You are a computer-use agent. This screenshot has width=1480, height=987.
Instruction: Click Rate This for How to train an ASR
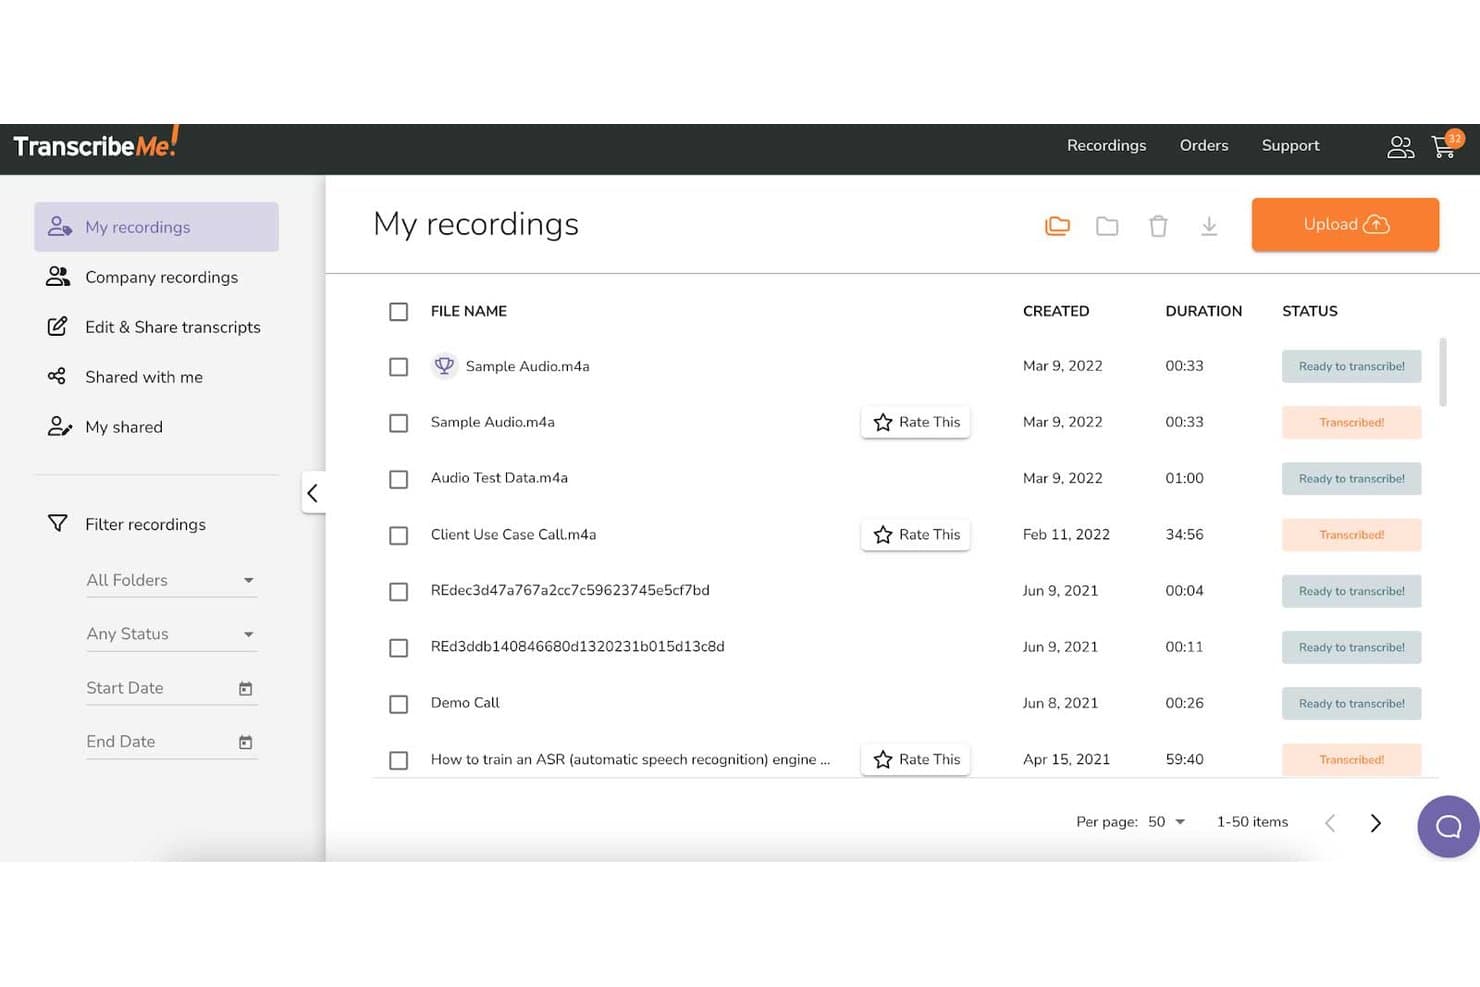(x=916, y=759)
